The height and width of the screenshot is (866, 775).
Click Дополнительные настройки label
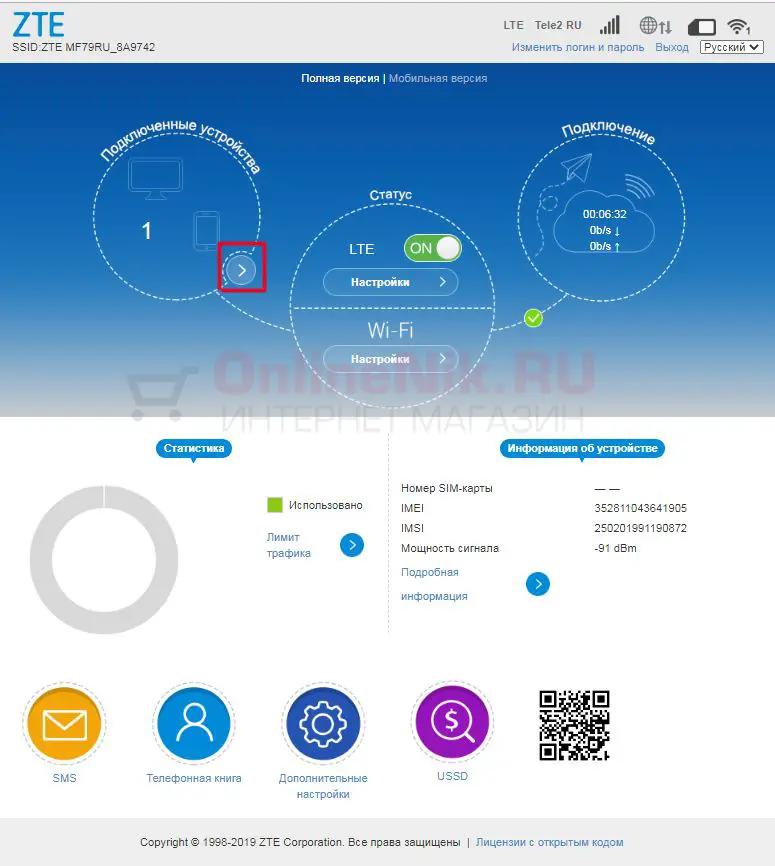(323, 786)
